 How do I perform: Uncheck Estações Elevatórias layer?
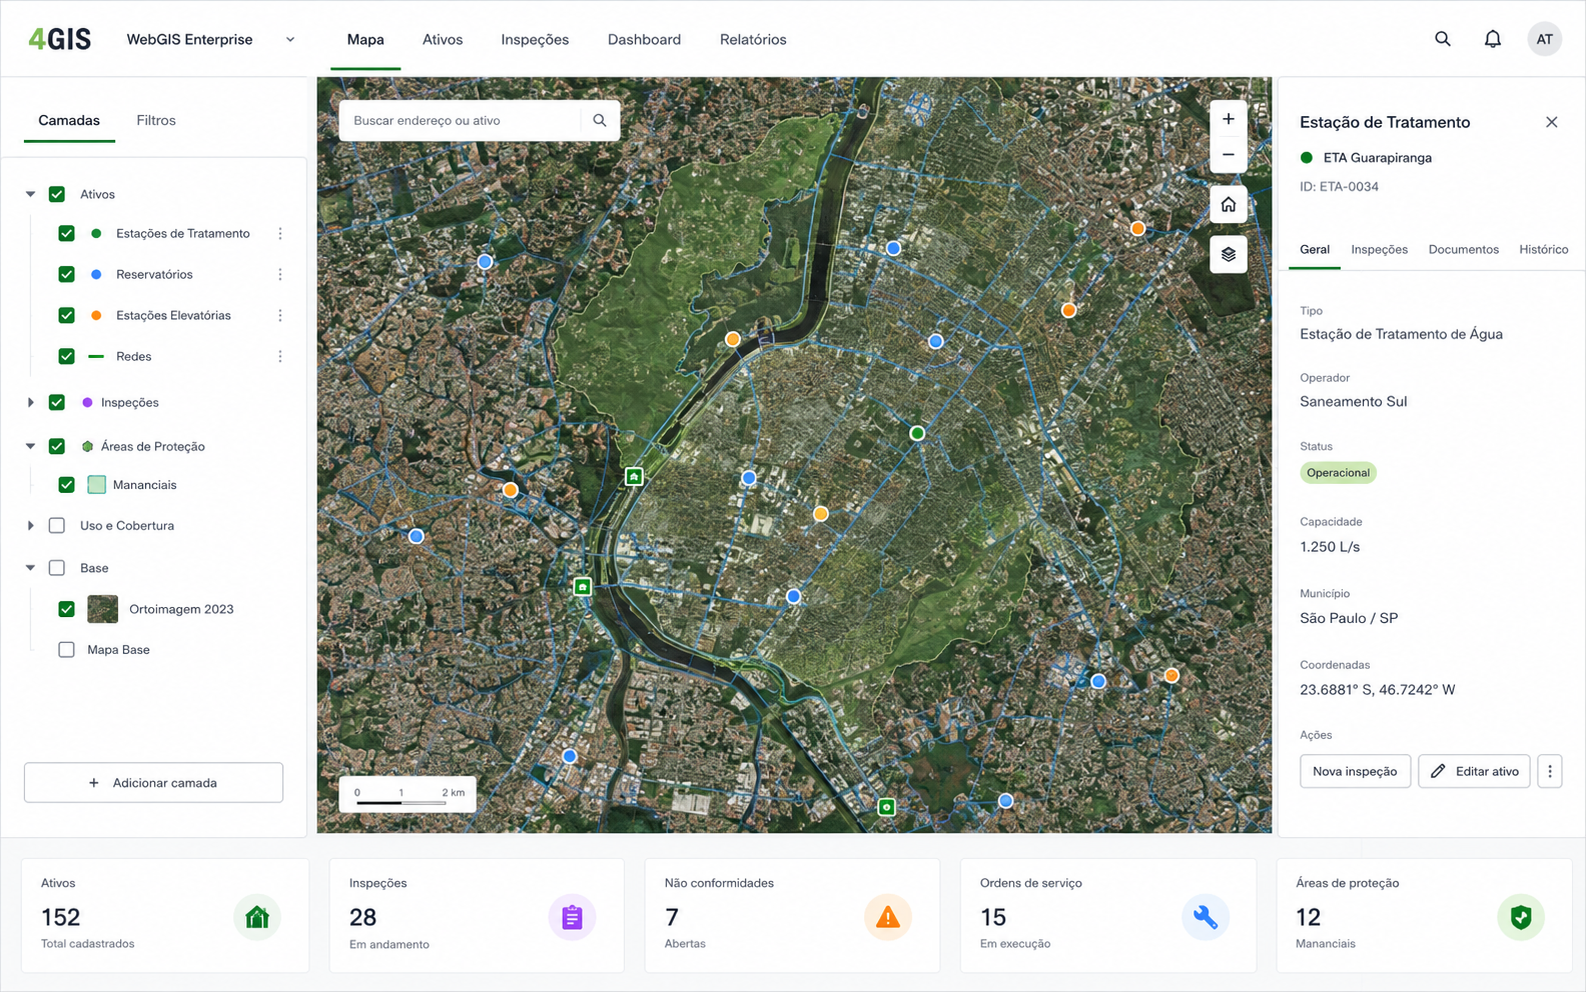tap(67, 315)
